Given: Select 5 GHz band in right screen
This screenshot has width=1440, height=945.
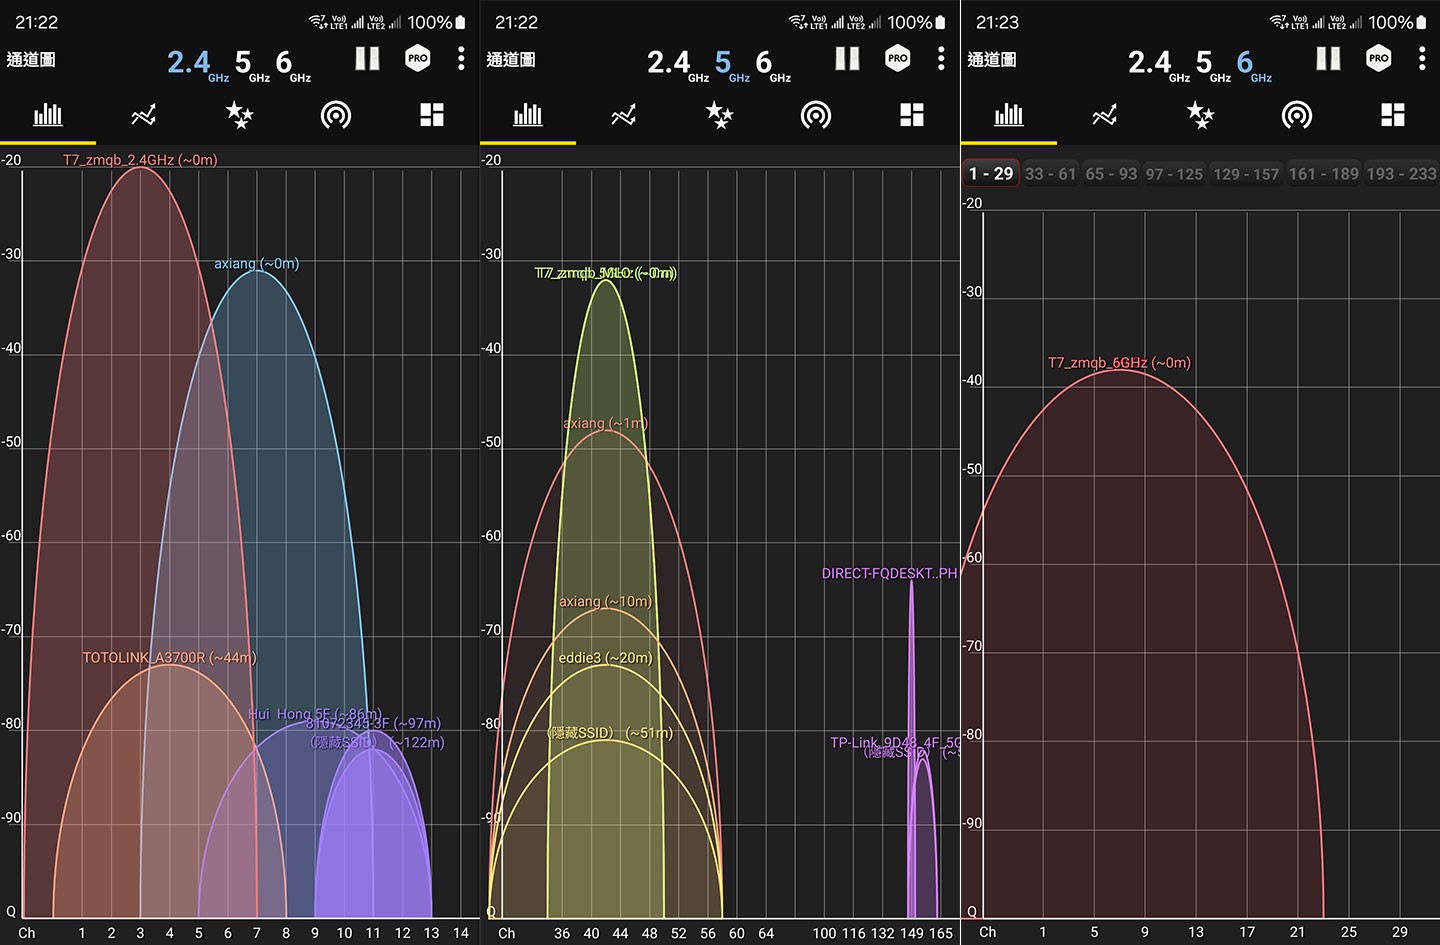Looking at the screenshot, I should coord(1213,64).
